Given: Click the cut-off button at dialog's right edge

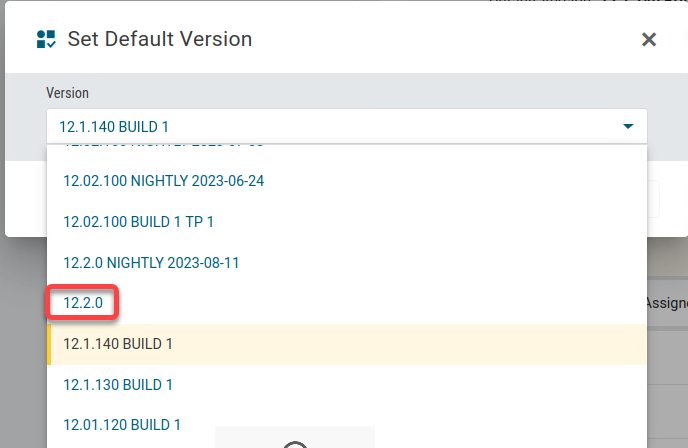Looking at the screenshot, I should point(653,200).
